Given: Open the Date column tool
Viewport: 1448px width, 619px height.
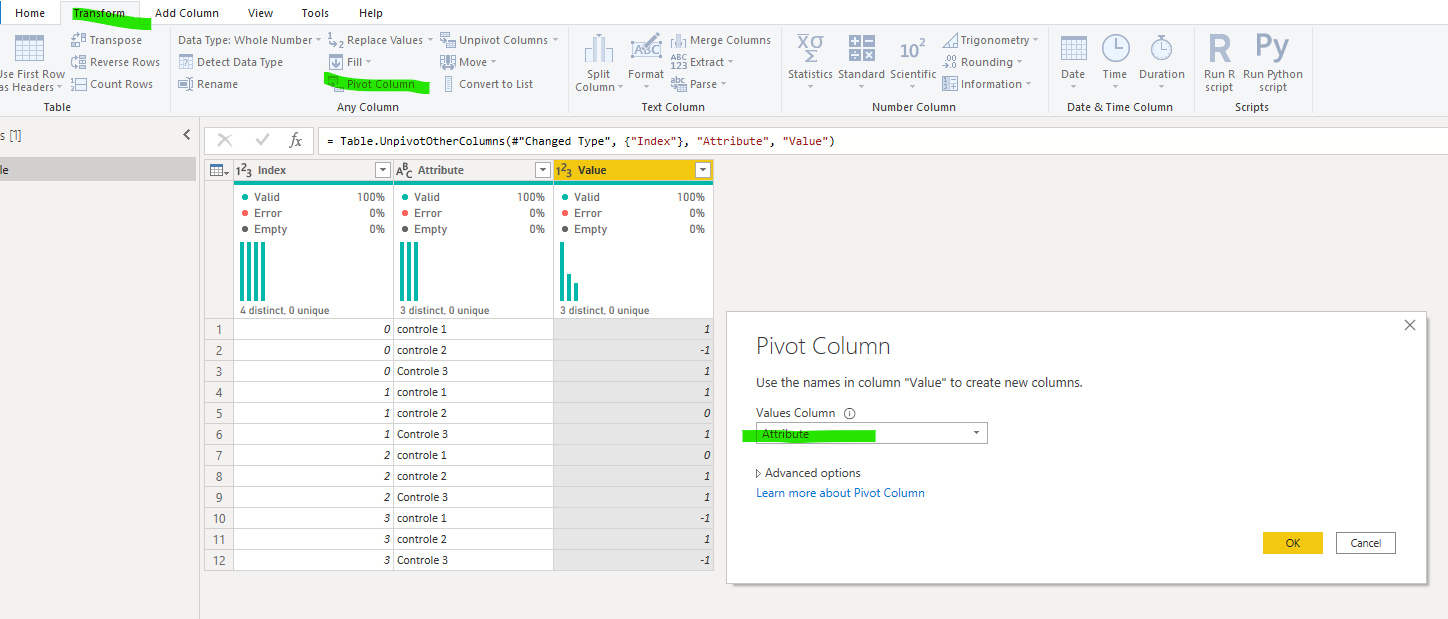Looking at the screenshot, I should point(1073,60).
